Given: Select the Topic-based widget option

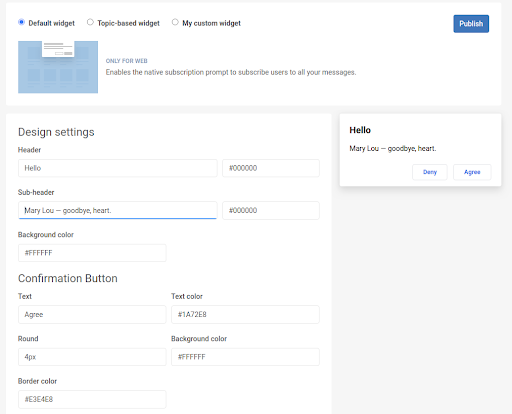Looking at the screenshot, I should (x=90, y=22).
